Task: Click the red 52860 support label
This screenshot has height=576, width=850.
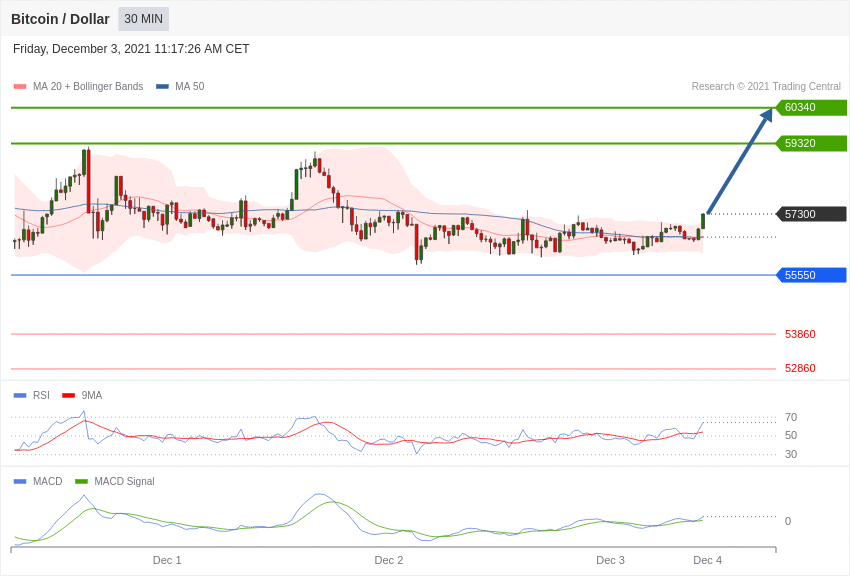Action: [x=800, y=368]
